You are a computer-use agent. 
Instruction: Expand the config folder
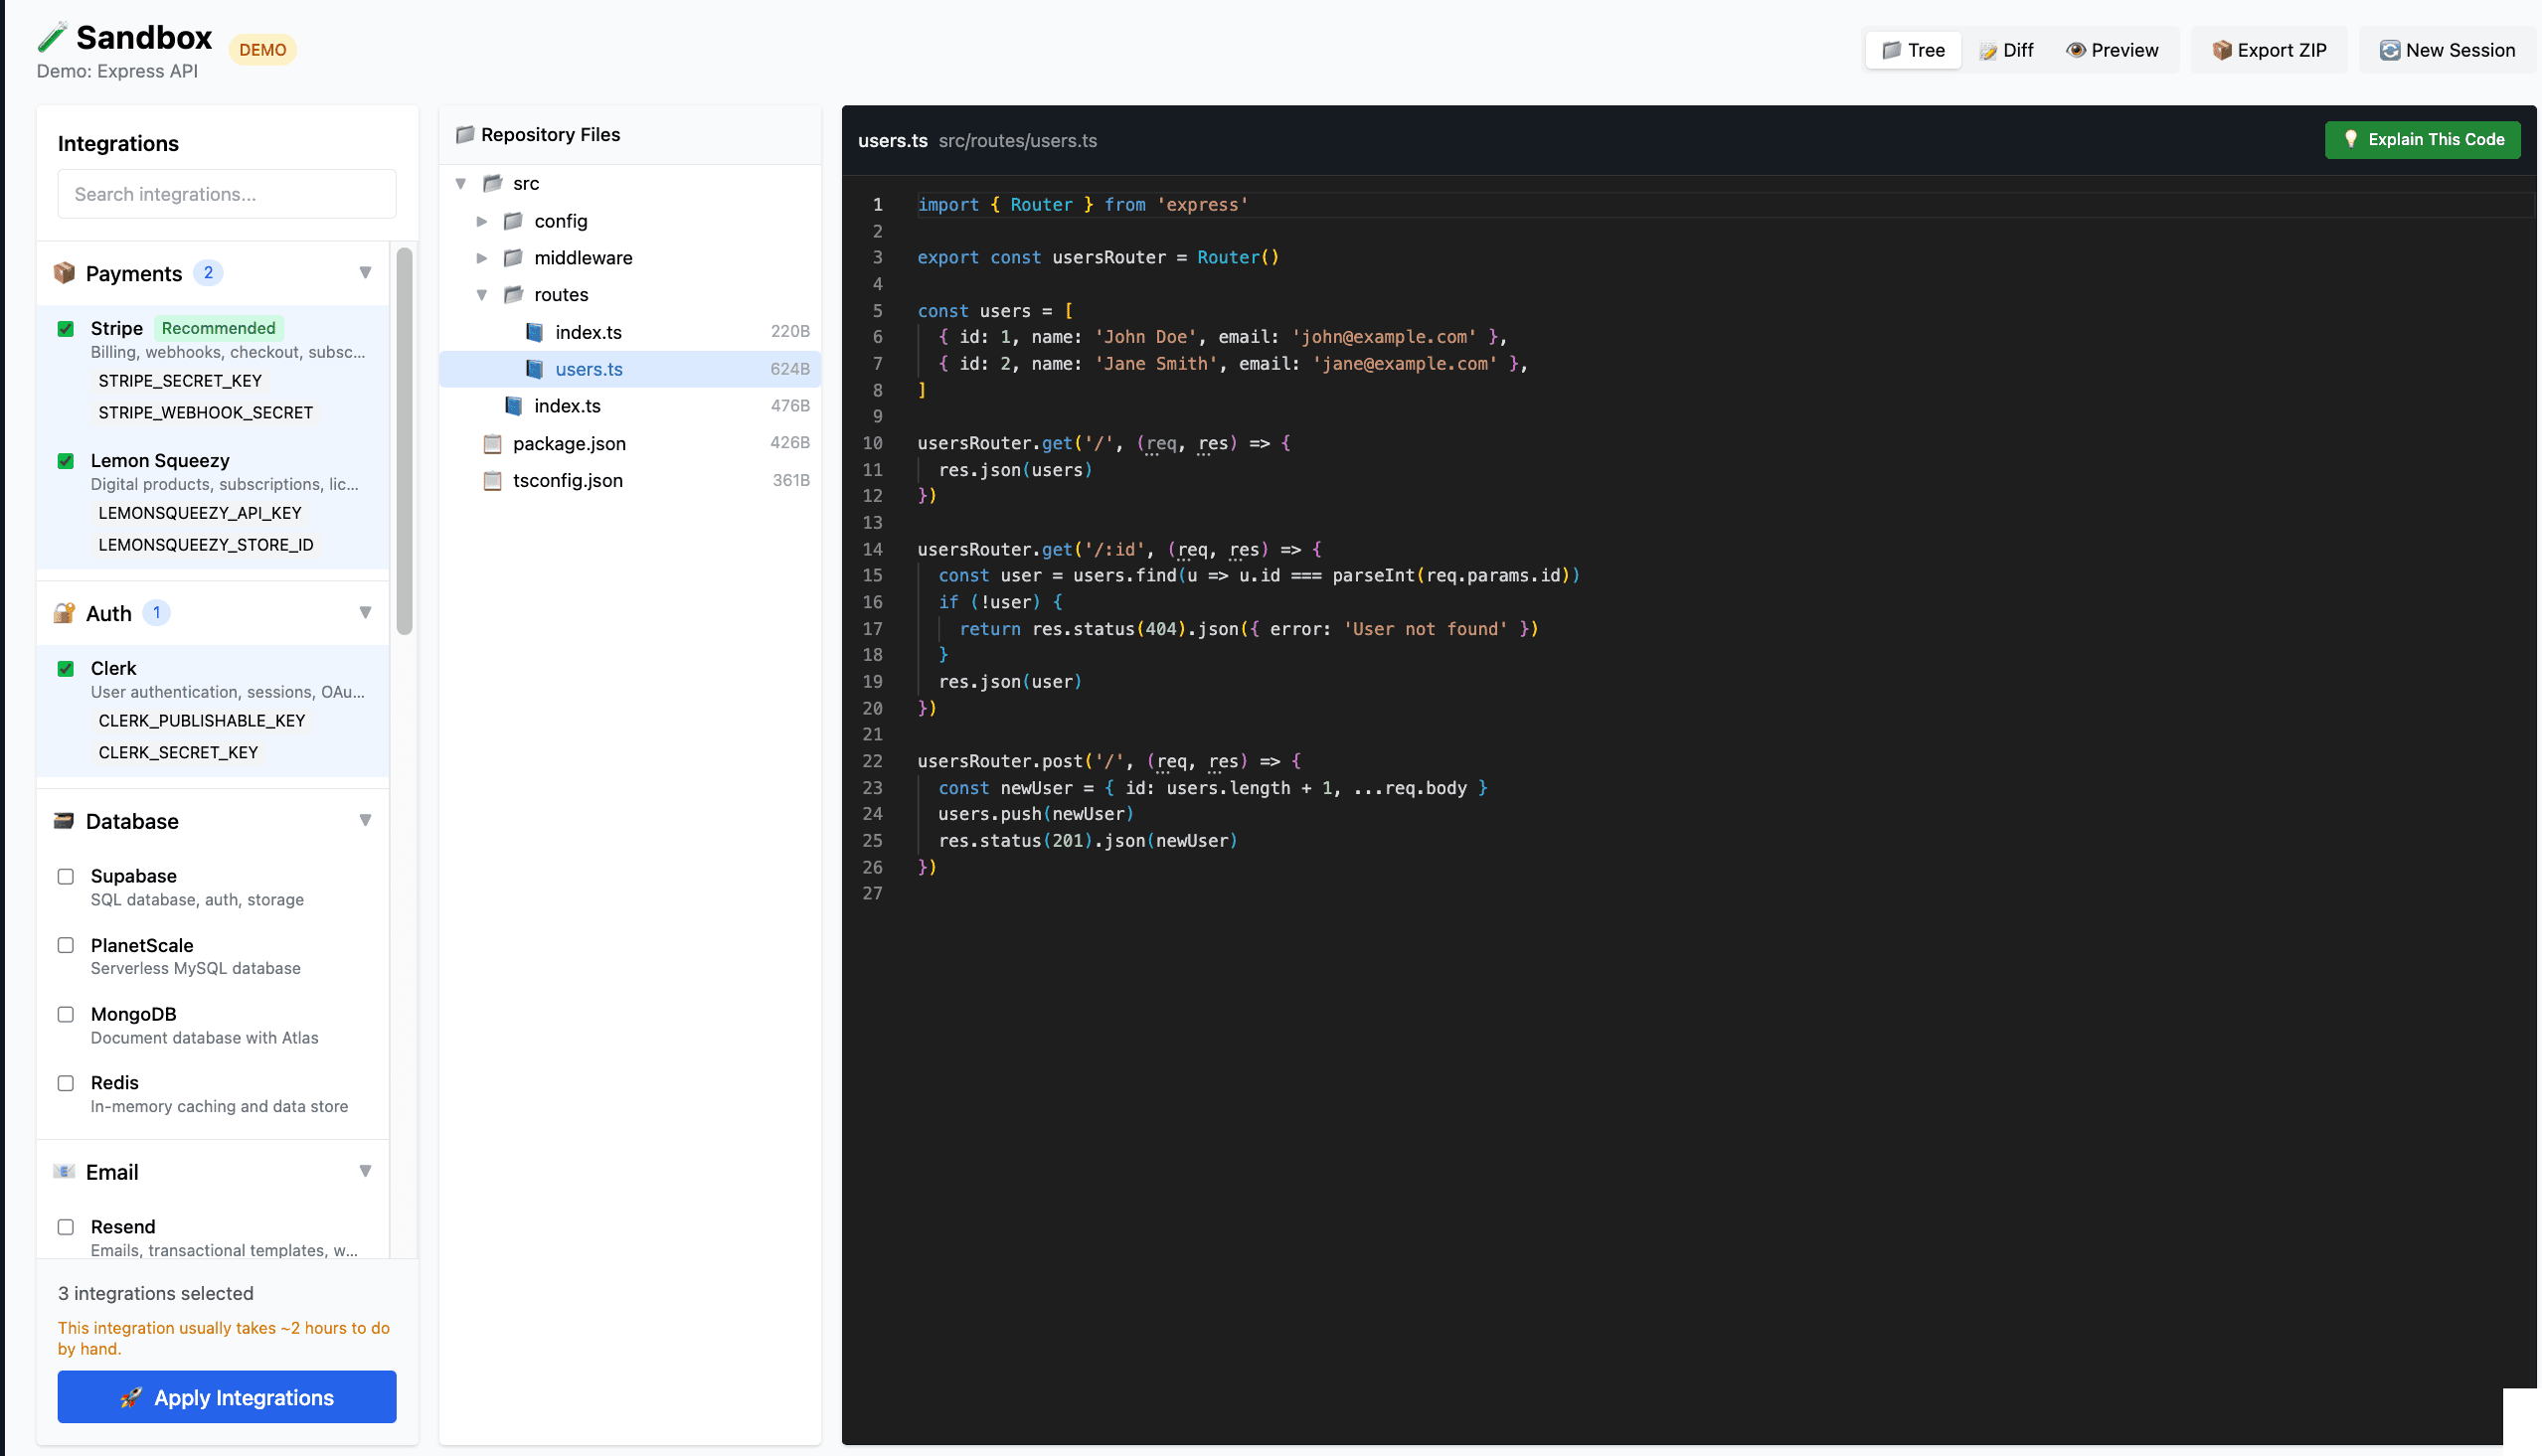[483, 221]
